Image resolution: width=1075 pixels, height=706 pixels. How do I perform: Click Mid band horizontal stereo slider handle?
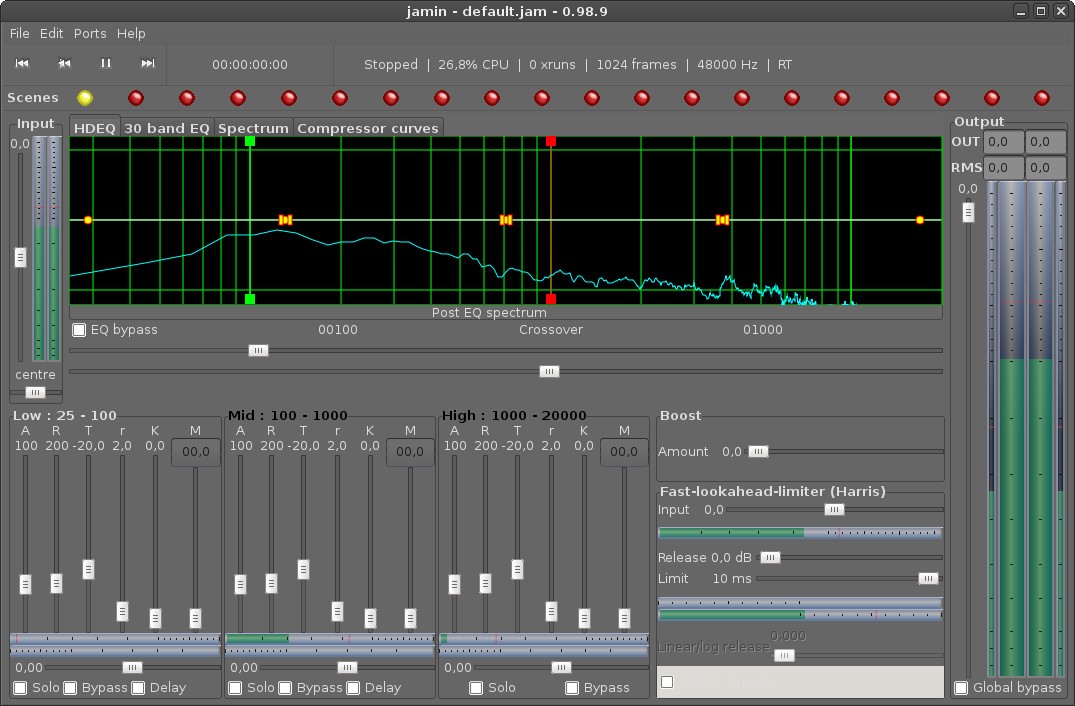pyautogui.click(x=347, y=668)
